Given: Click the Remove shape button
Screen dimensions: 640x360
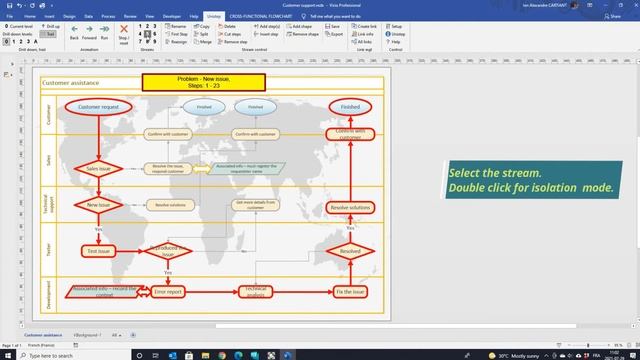Looking at the screenshot, I should point(302,34).
